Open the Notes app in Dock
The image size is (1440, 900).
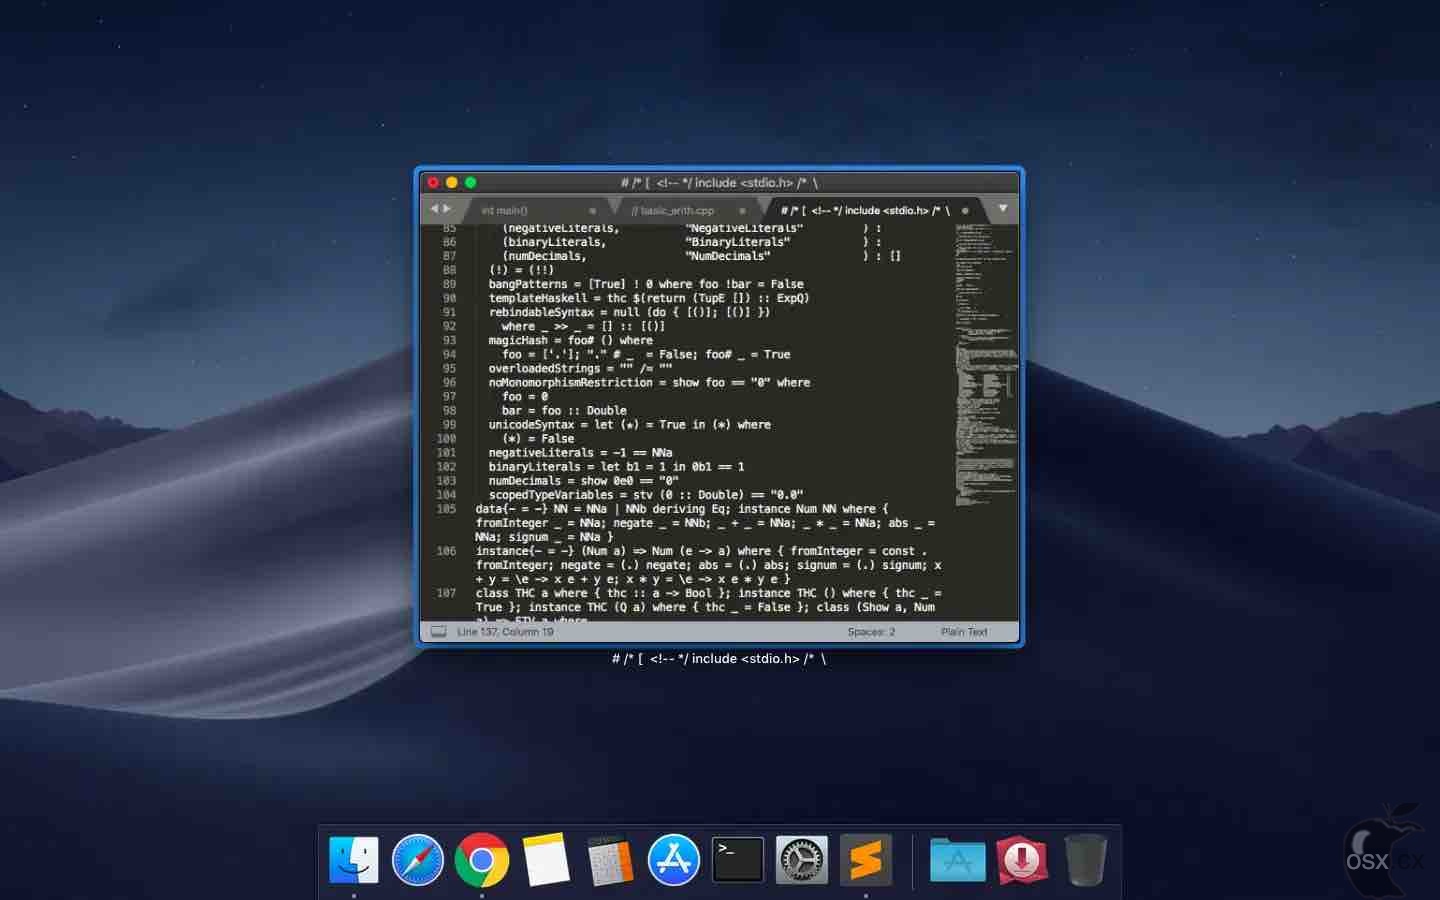546,860
